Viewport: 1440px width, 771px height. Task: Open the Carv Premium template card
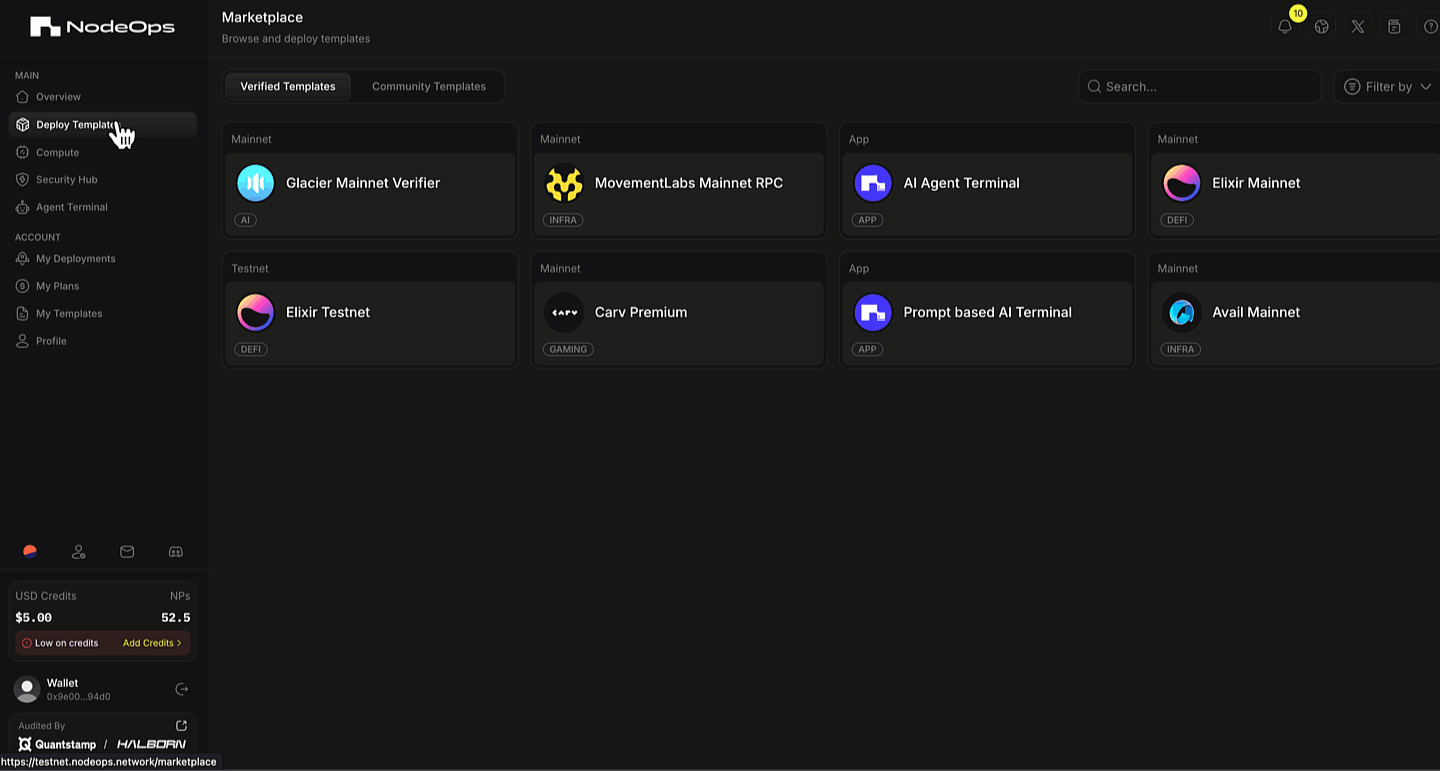tap(679, 310)
